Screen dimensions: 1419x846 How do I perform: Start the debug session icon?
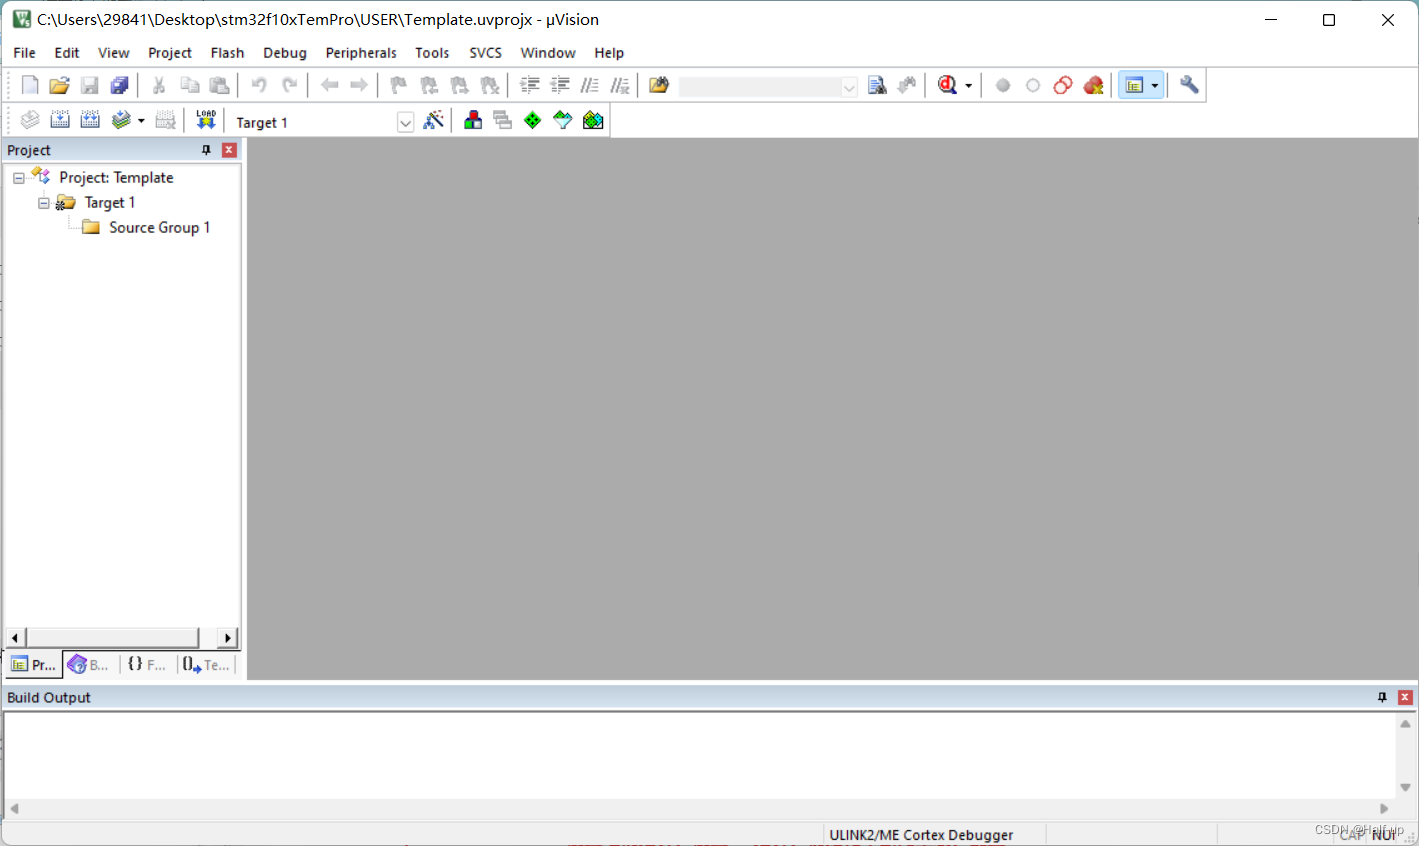947,85
